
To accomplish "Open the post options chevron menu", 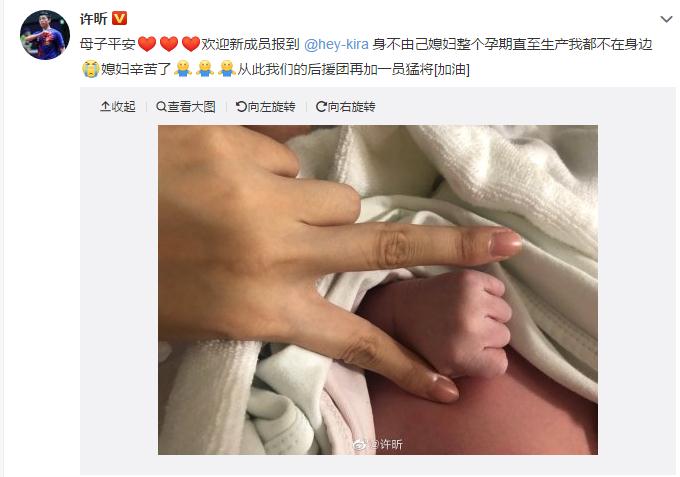I will pyautogui.click(x=666, y=20).
